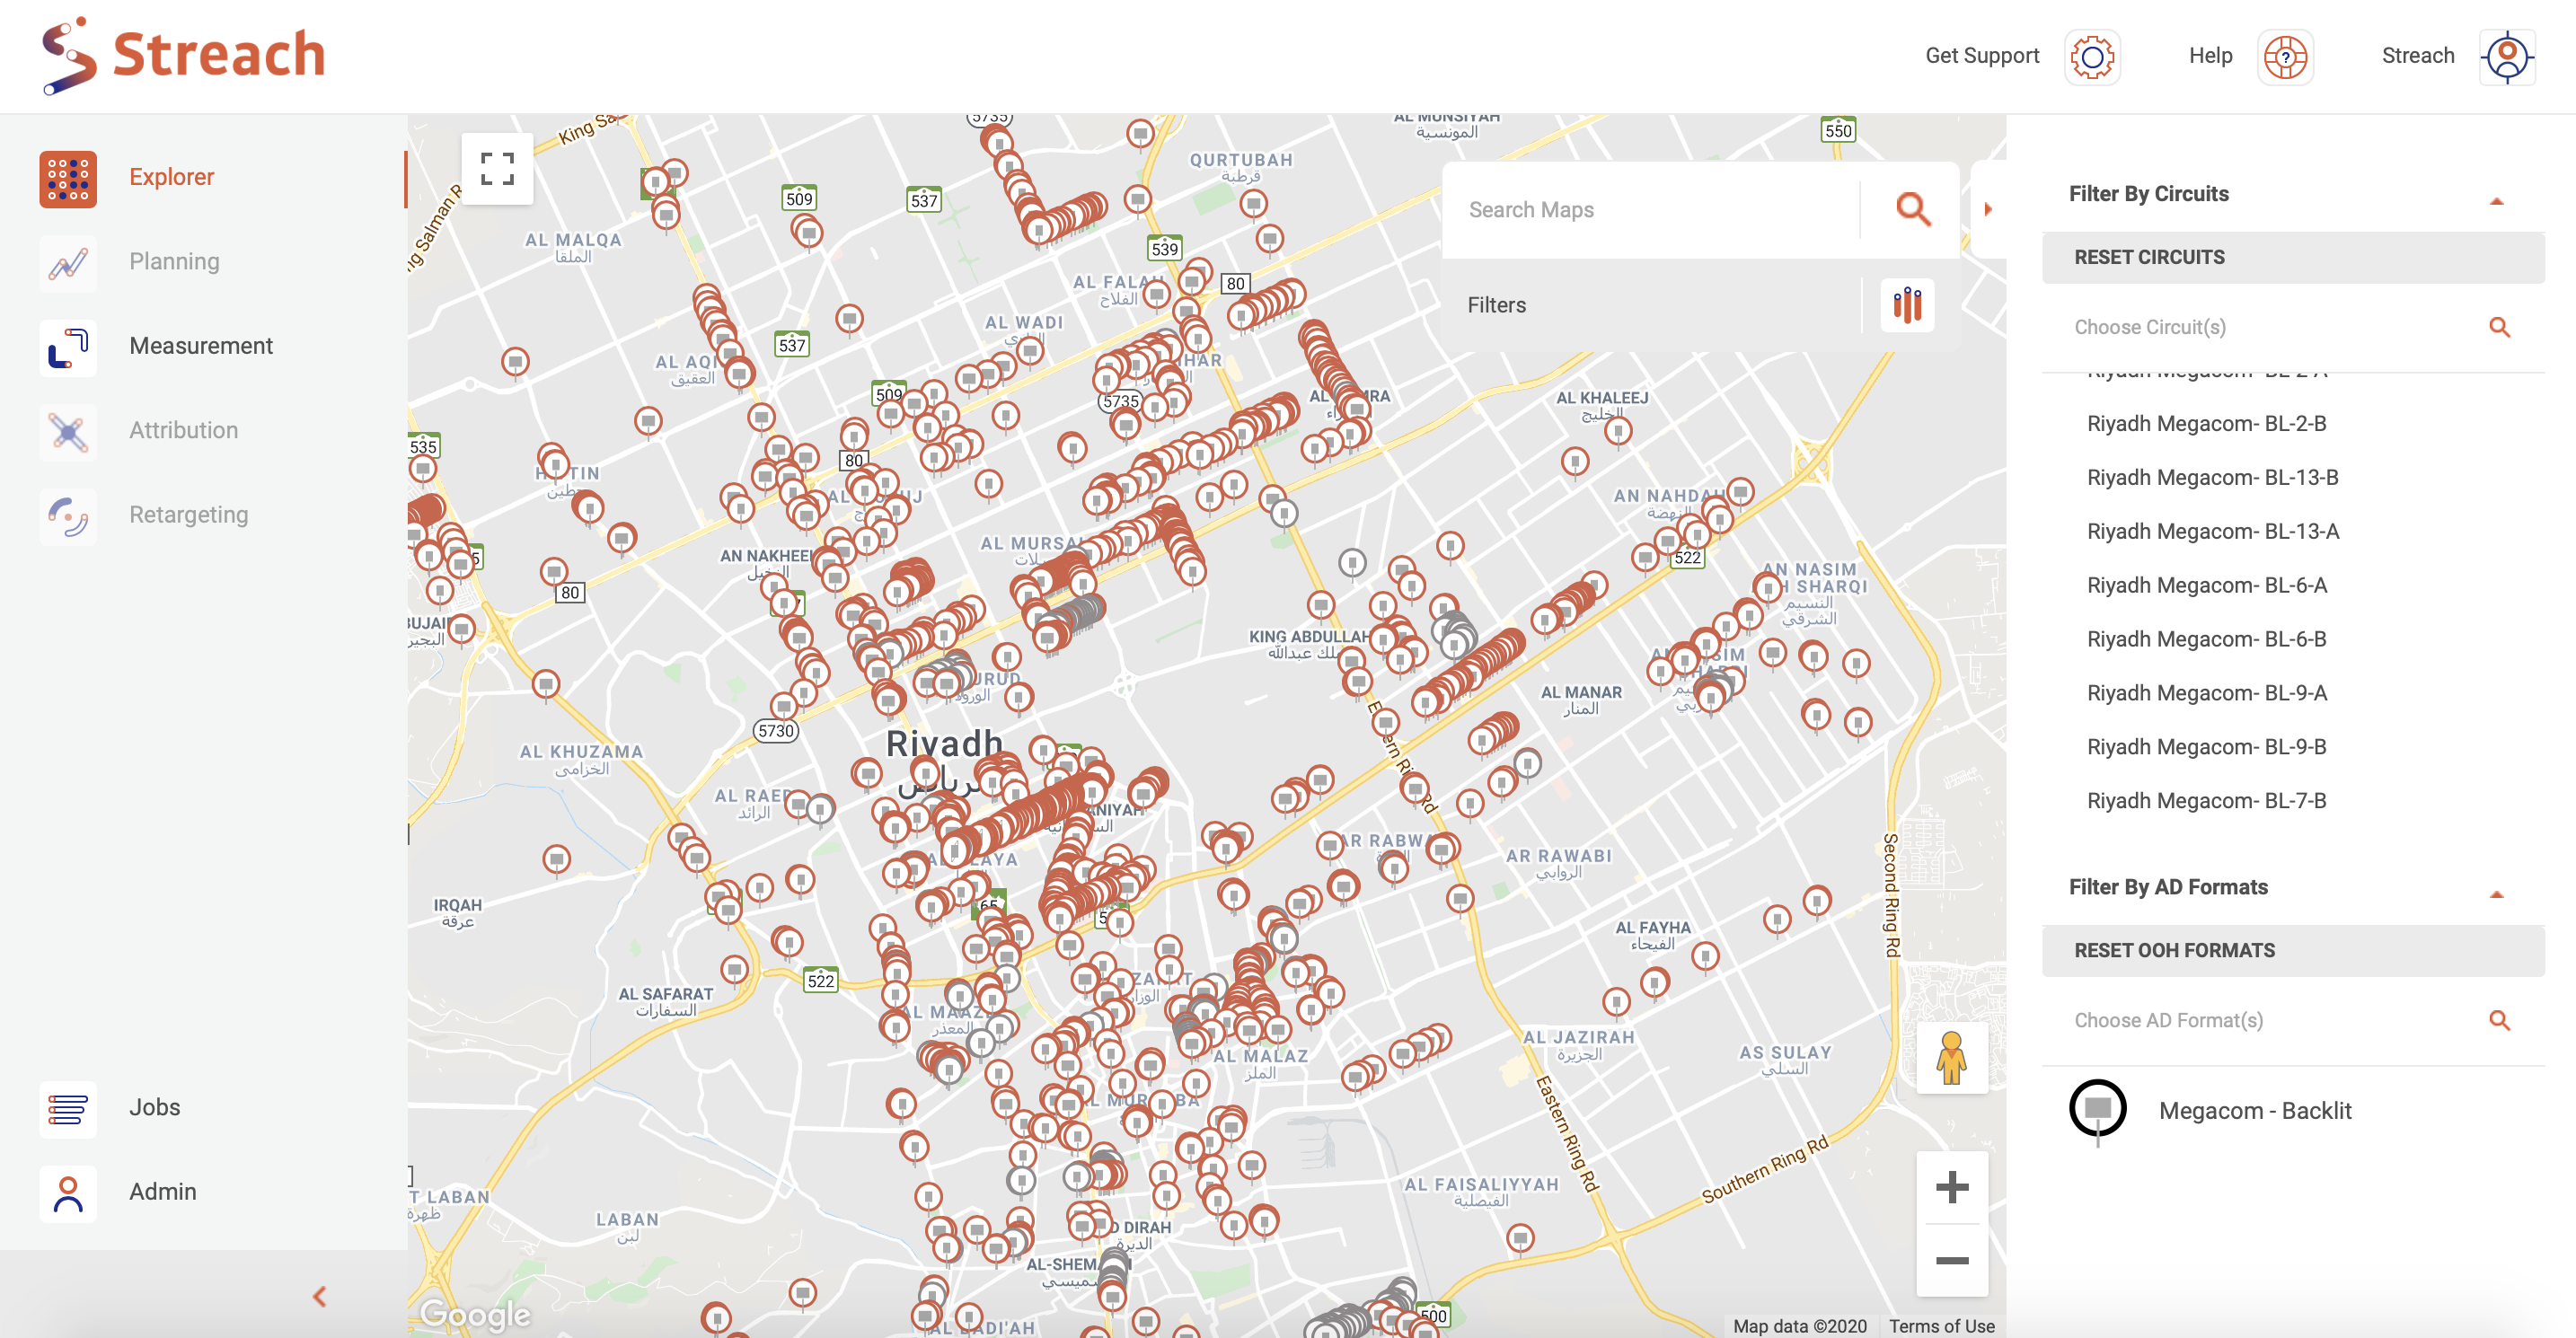This screenshot has height=1338, width=2576.
Task: Zoom in the map with plus
Action: pos(1950,1188)
